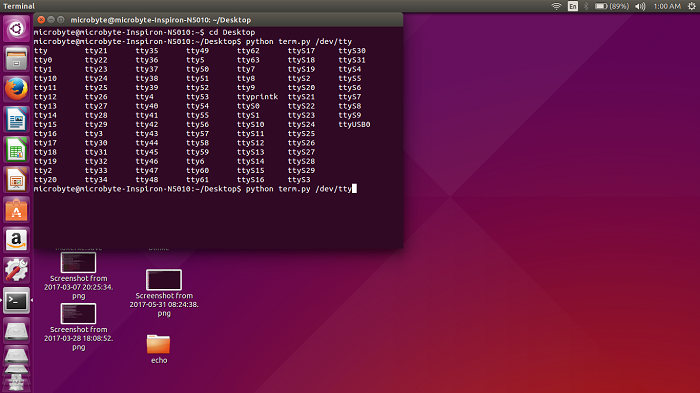The height and width of the screenshot is (393, 700).
Task: Click tty48 in the terminal listing
Action: click(147, 180)
